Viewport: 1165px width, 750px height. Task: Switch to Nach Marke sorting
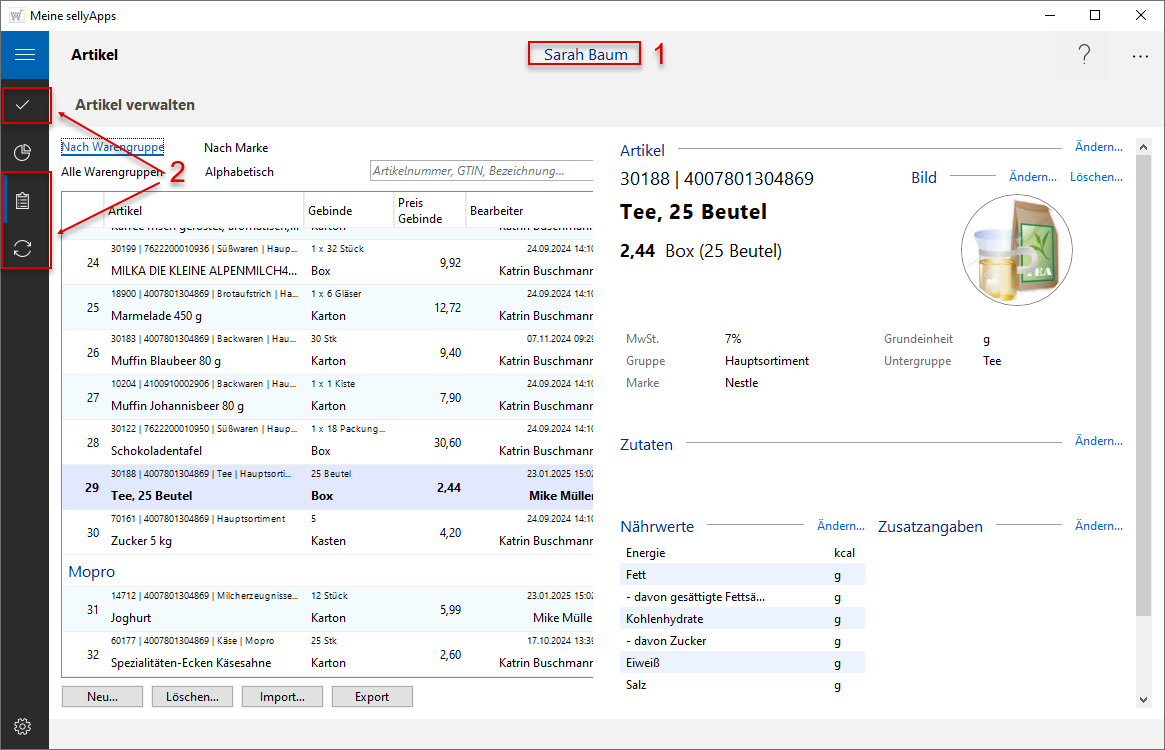[x=236, y=148]
